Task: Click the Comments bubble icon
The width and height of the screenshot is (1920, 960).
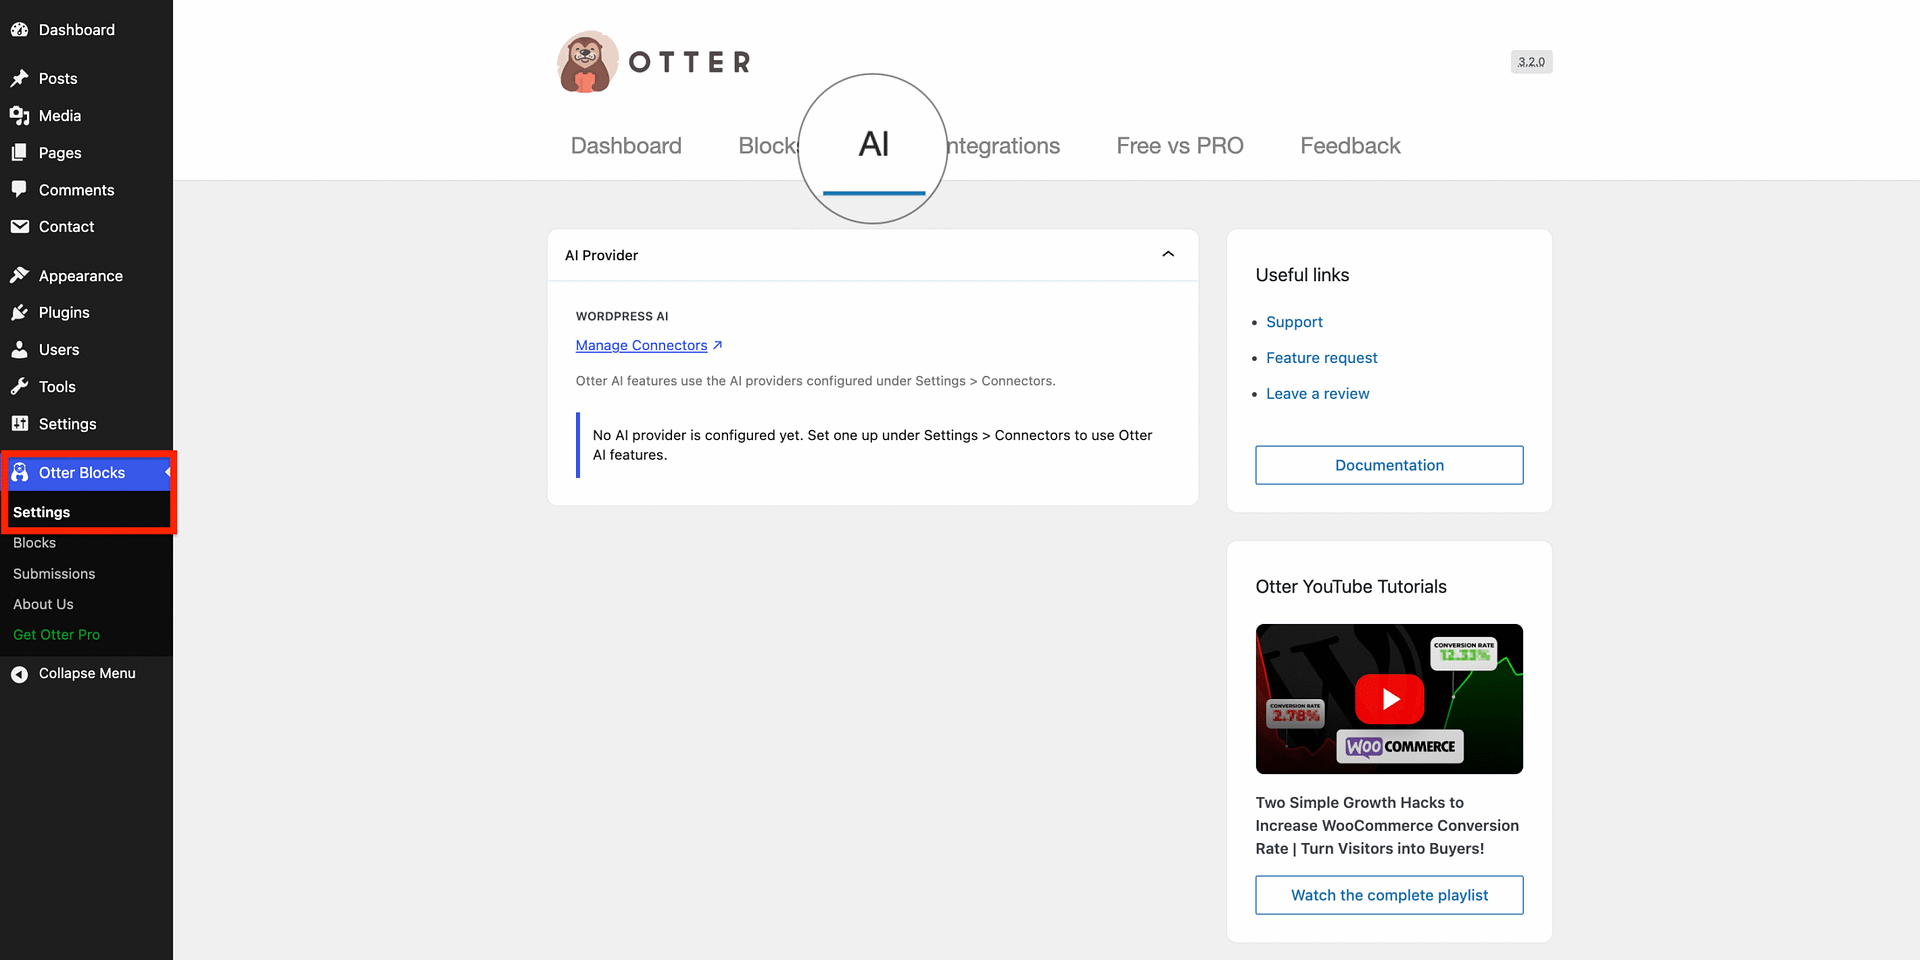Action: pos(19,190)
